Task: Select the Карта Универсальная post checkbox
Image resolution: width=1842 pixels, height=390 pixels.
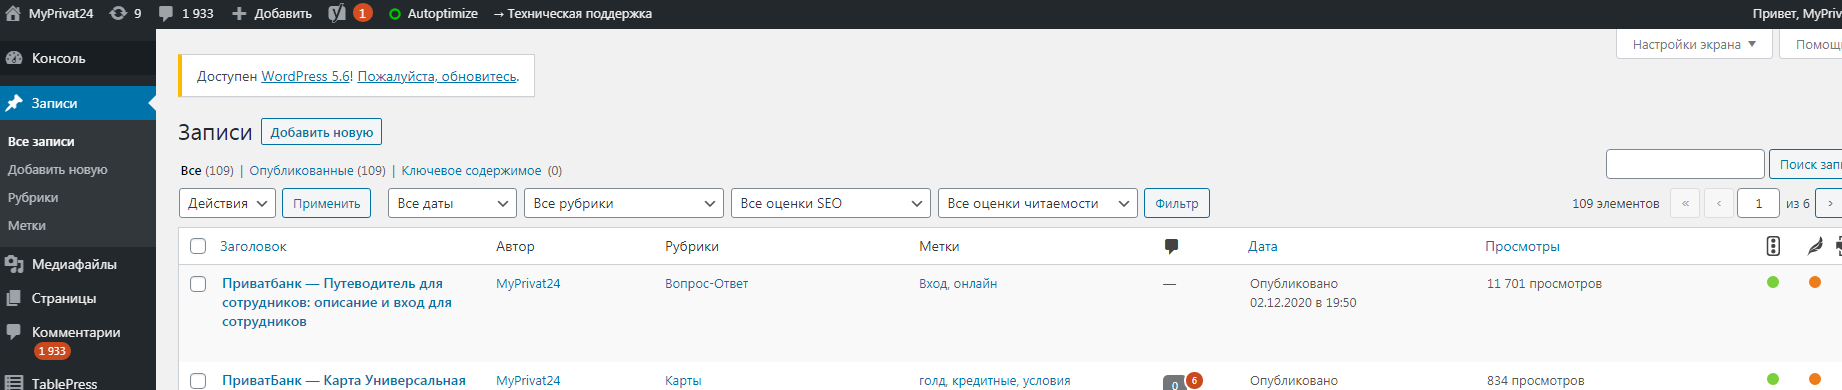Action: 198,381
